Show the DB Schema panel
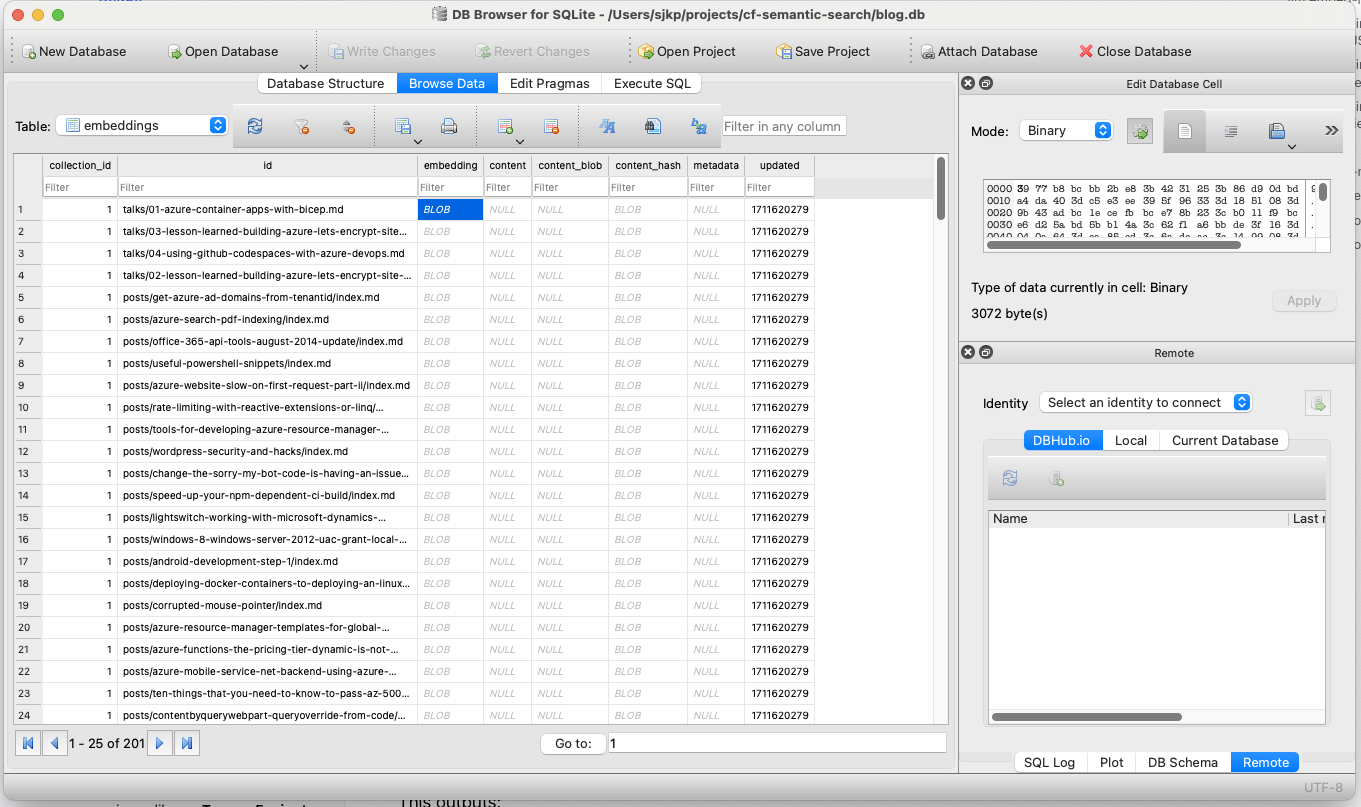Image resolution: width=1361 pixels, height=807 pixels. (1182, 762)
